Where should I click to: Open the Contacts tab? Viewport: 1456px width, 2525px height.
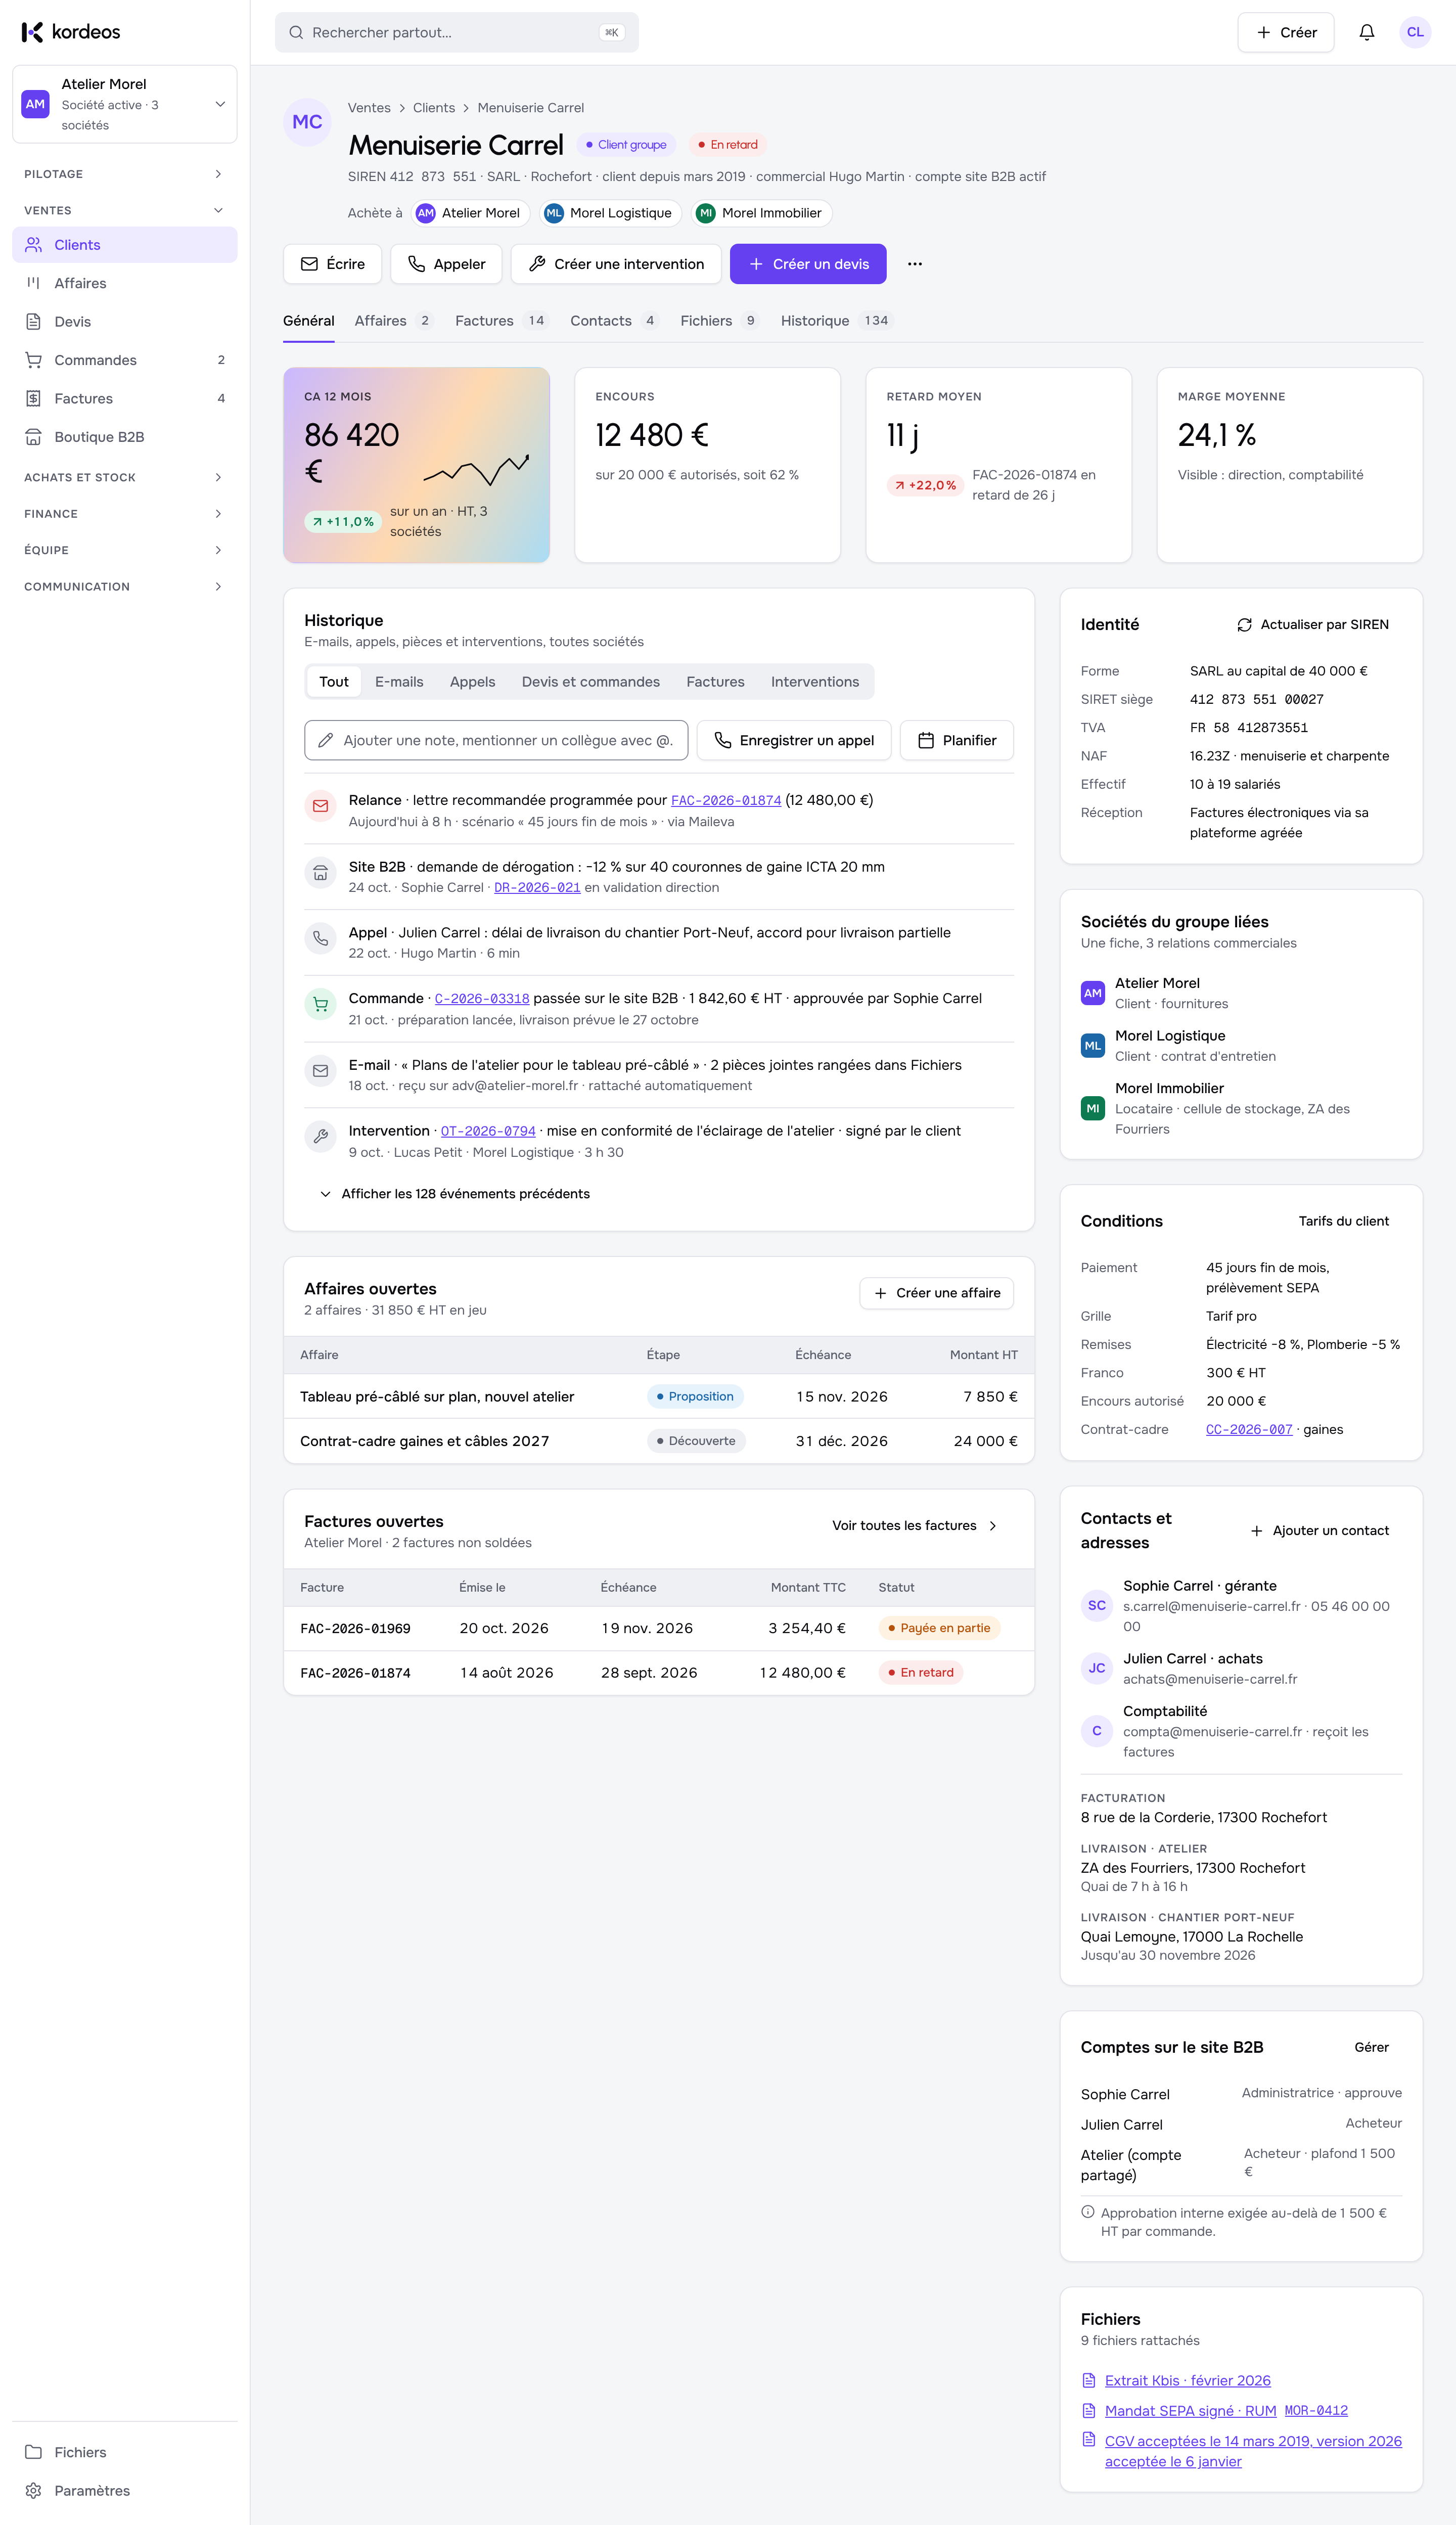pos(614,321)
